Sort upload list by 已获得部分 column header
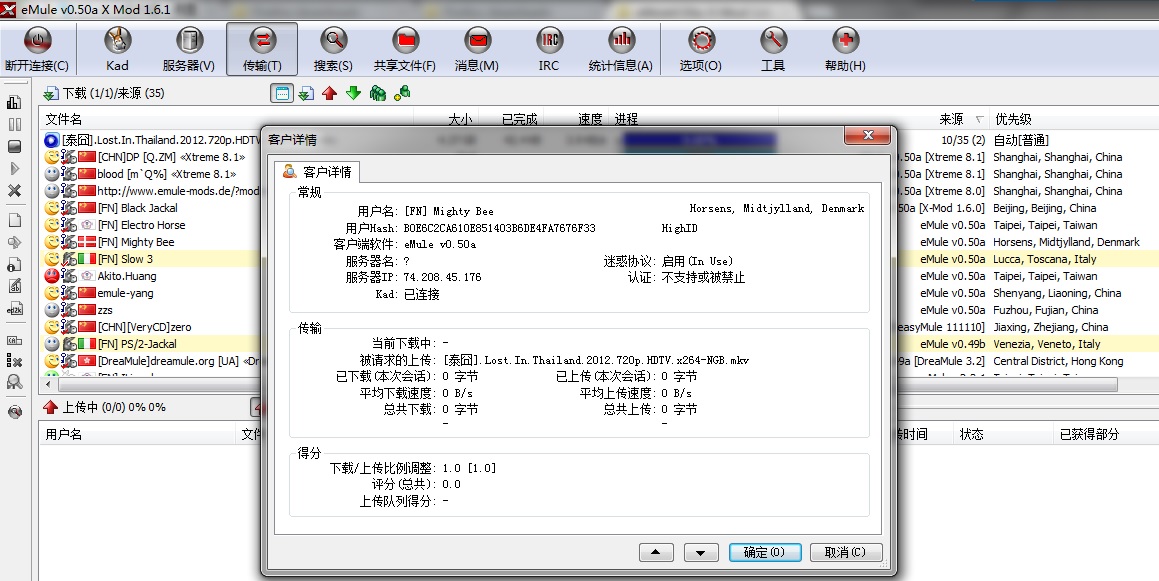Screen dimensions: 1159x581 1090,435
